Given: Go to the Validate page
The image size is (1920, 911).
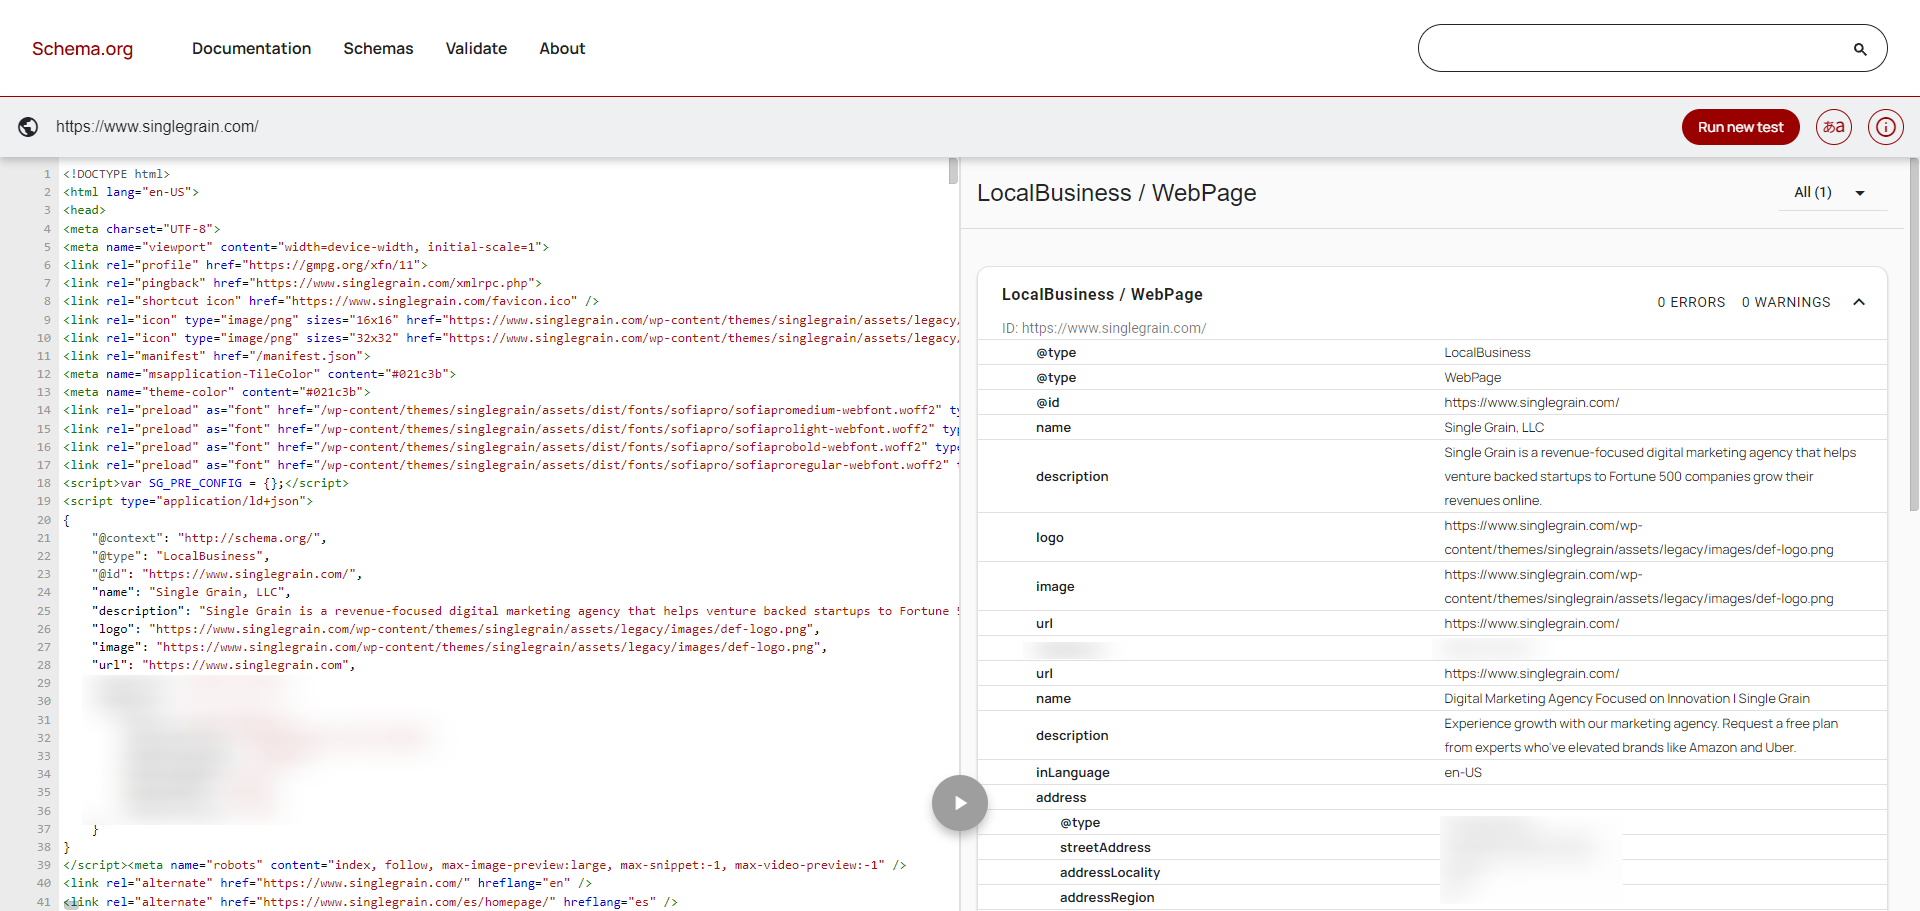Looking at the screenshot, I should [x=476, y=48].
